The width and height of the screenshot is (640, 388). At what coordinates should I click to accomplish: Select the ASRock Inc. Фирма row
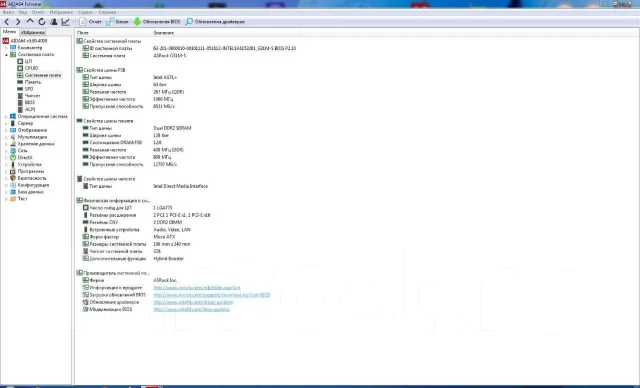pos(130,280)
